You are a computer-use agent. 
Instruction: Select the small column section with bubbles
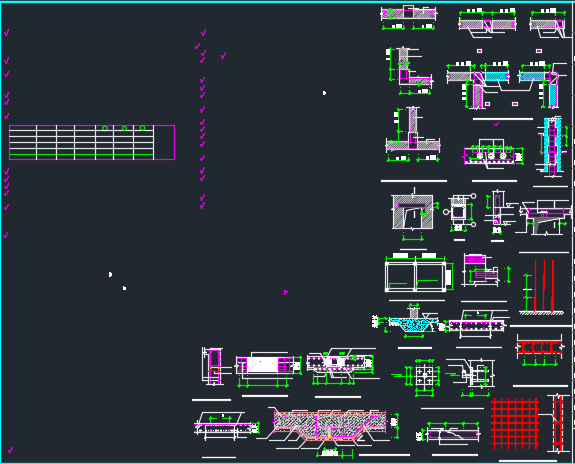click(x=458, y=212)
